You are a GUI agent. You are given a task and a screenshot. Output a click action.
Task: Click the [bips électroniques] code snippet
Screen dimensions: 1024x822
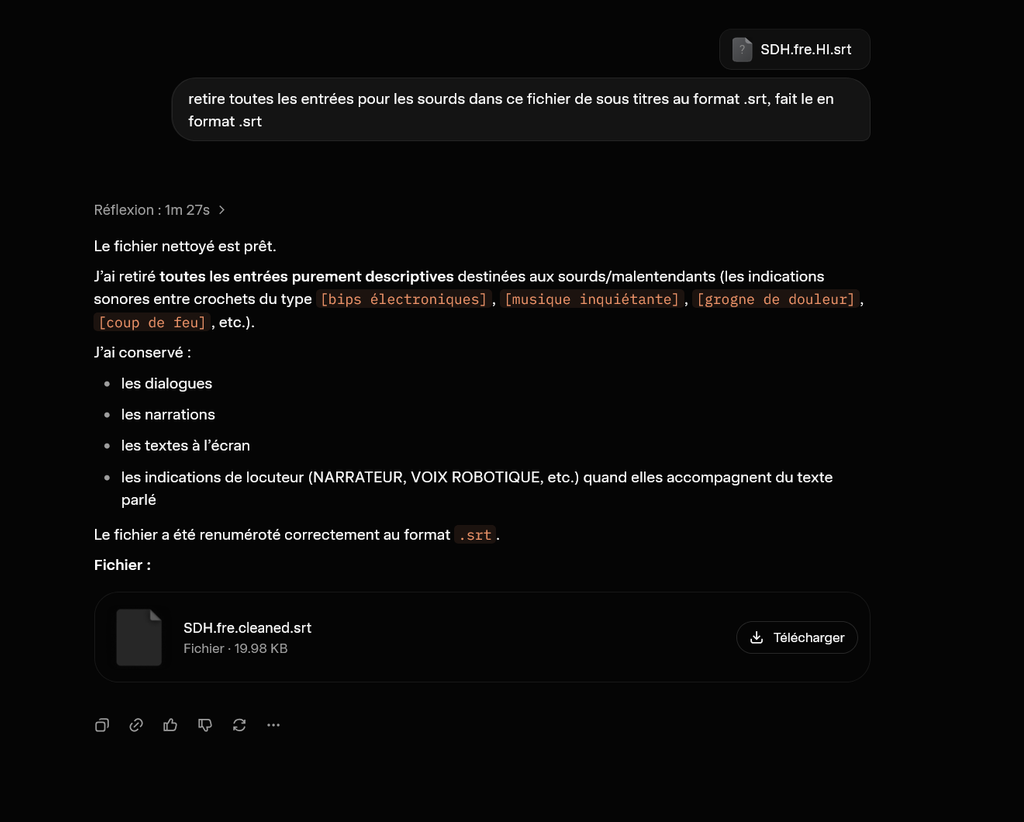click(404, 299)
